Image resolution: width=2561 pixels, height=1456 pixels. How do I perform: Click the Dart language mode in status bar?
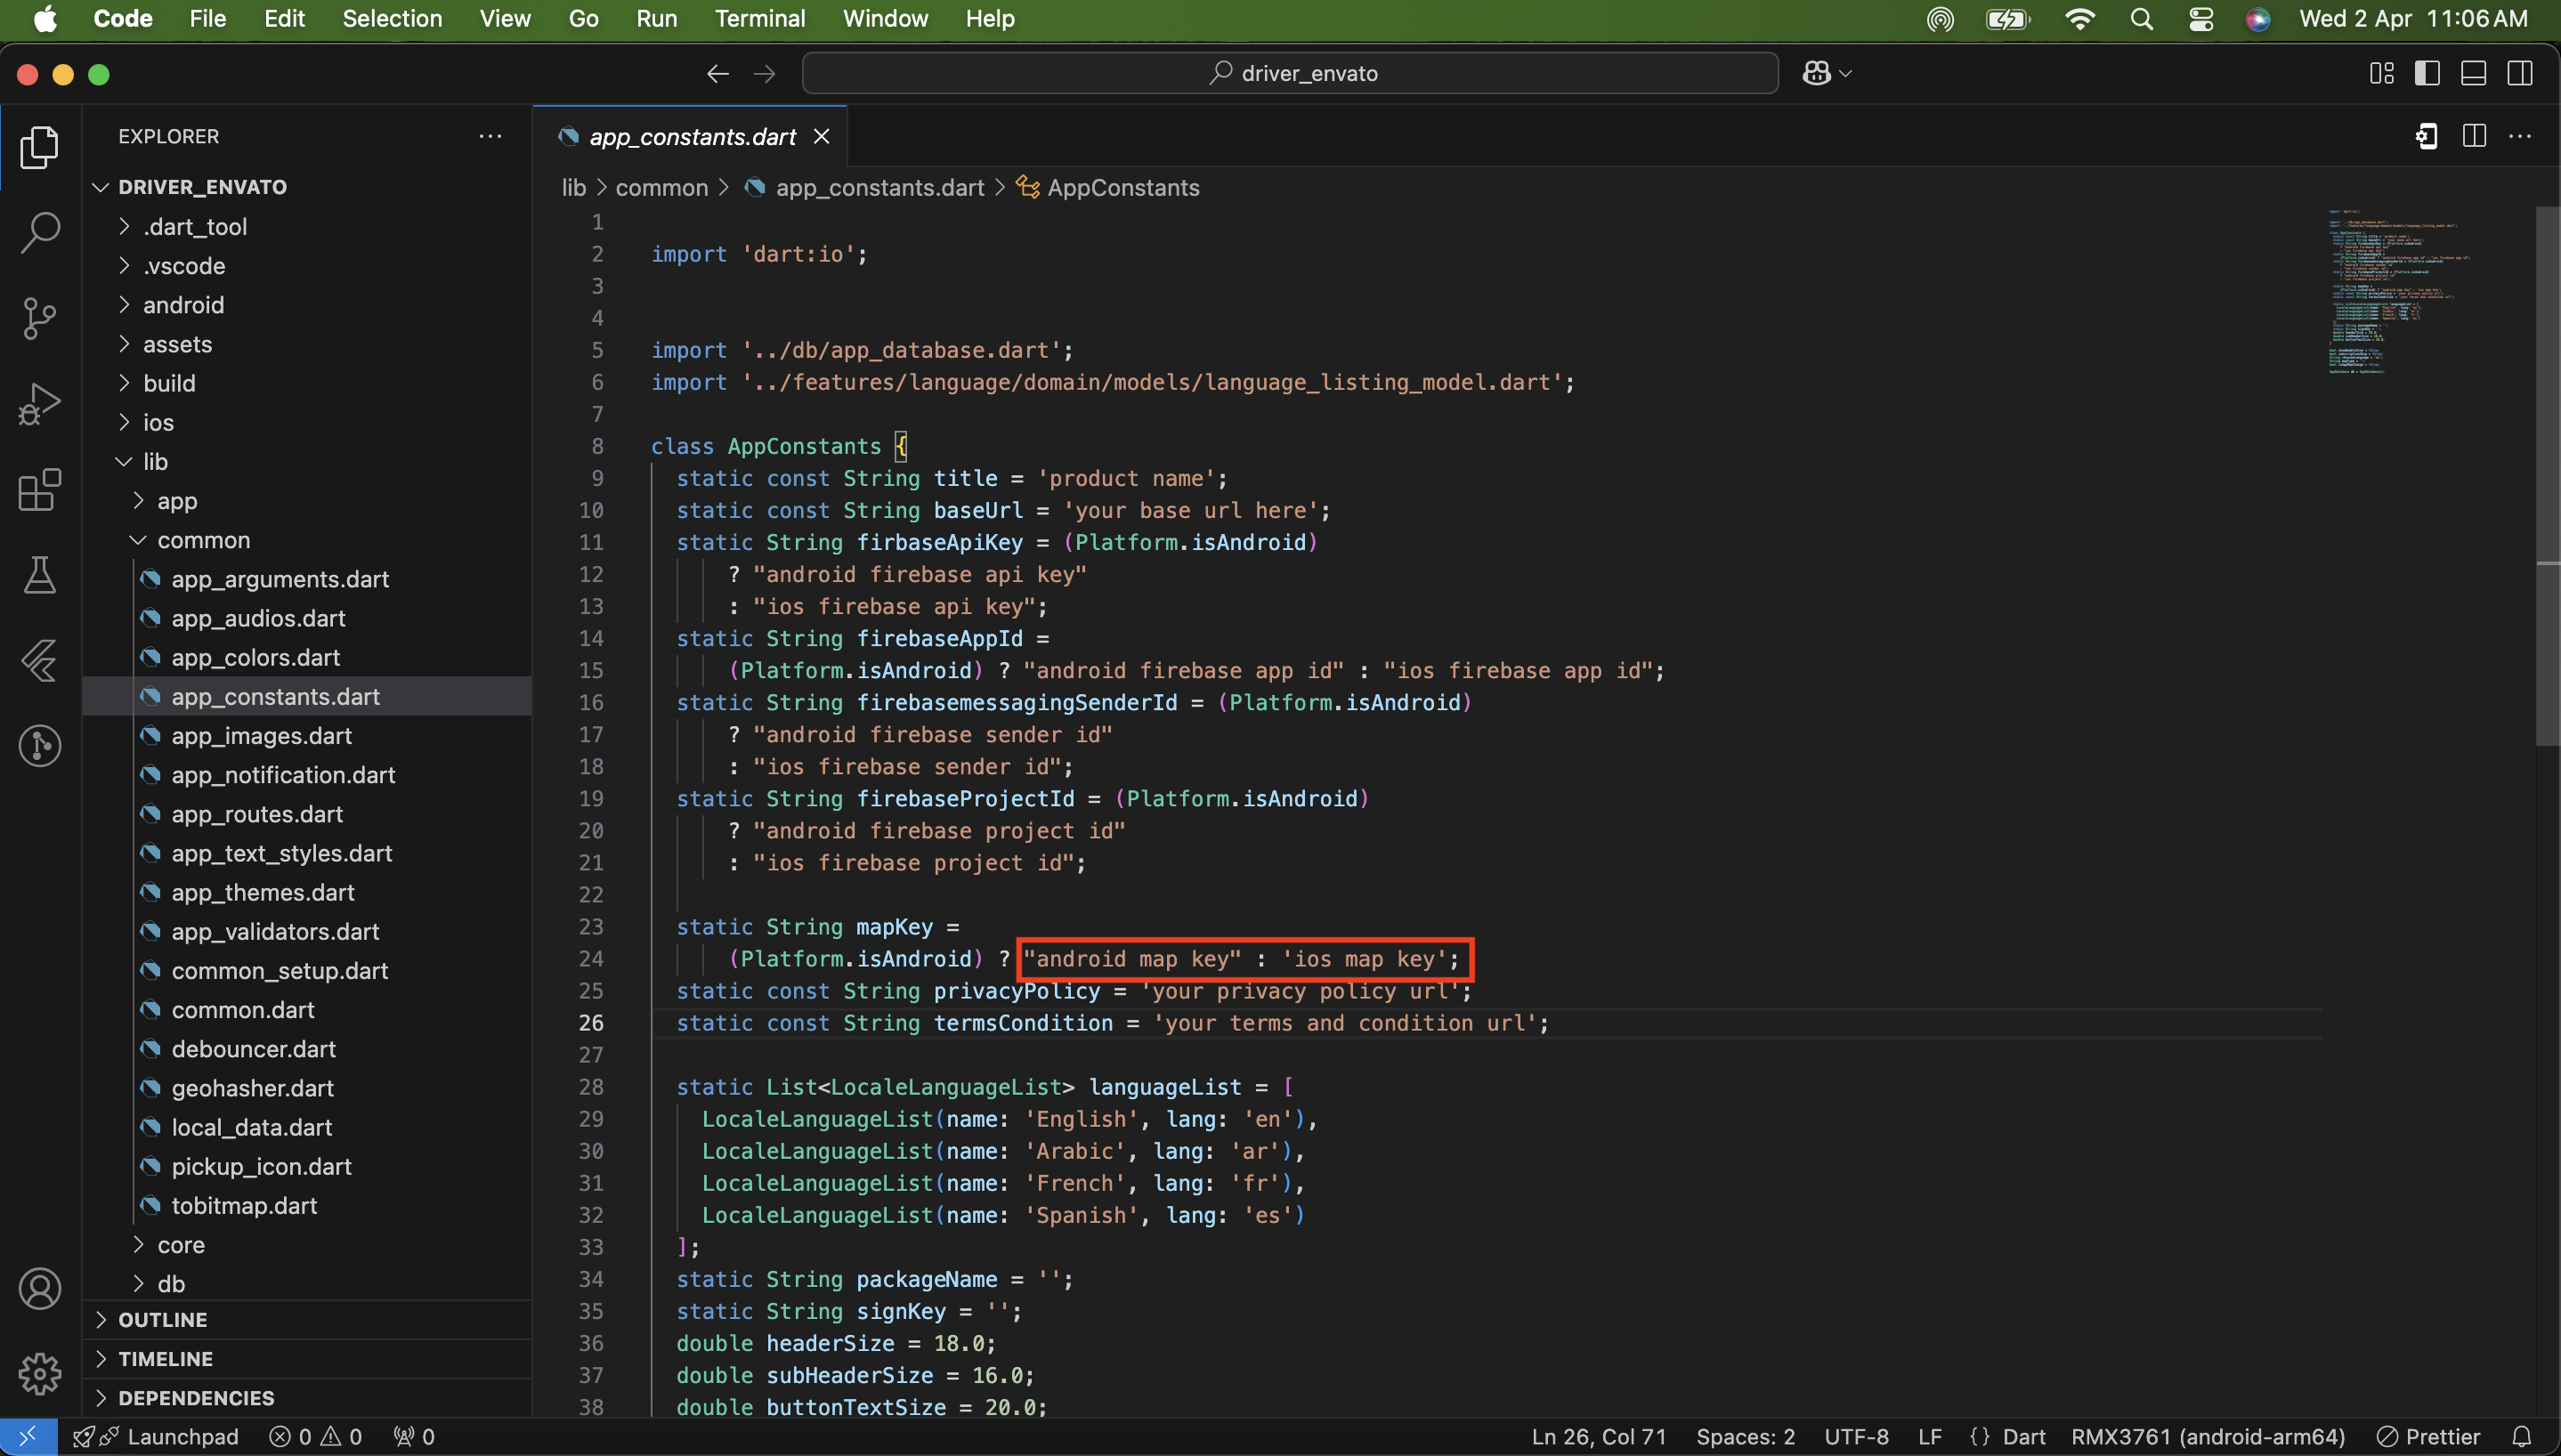2023,1437
